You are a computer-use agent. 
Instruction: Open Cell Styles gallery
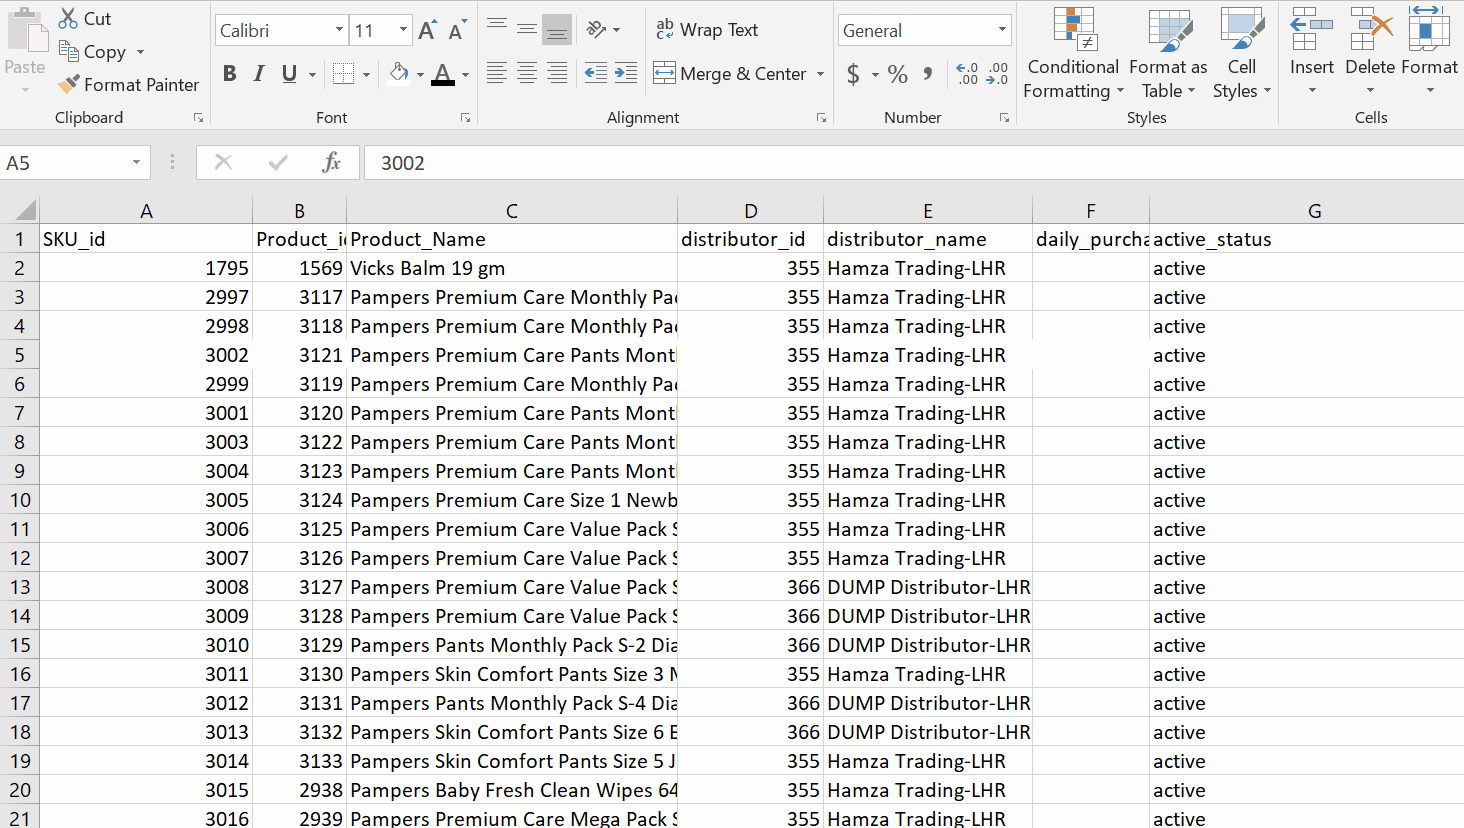tap(1242, 54)
